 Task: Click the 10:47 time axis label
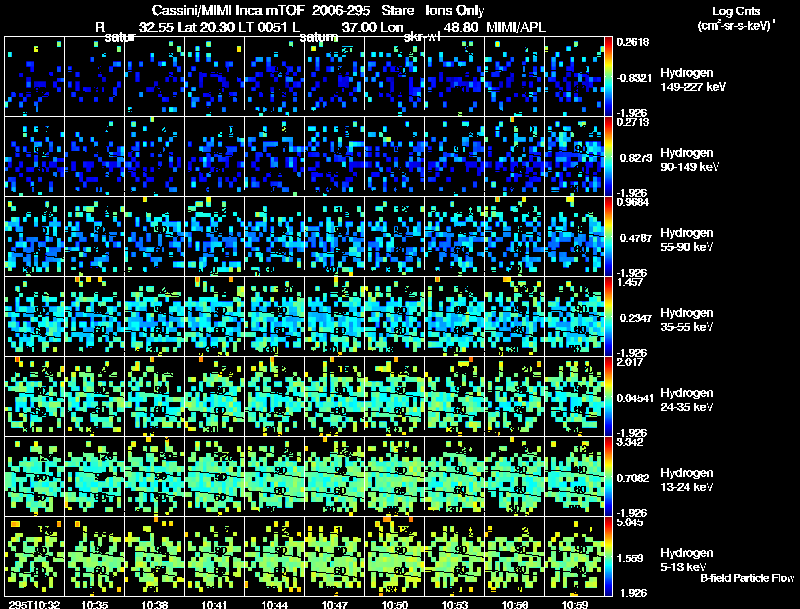335,604
